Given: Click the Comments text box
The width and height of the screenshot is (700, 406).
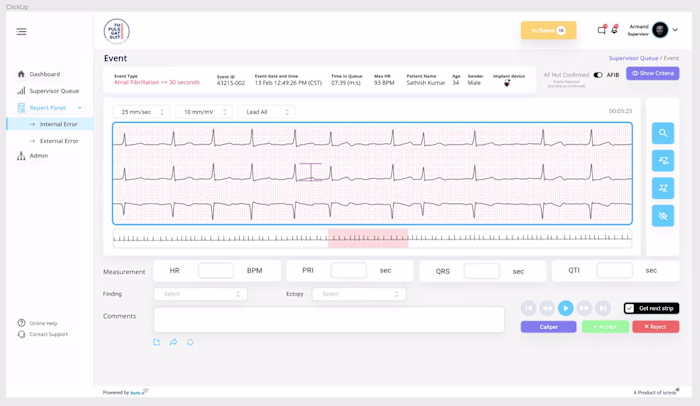Looking at the screenshot, I should [329, 320].
